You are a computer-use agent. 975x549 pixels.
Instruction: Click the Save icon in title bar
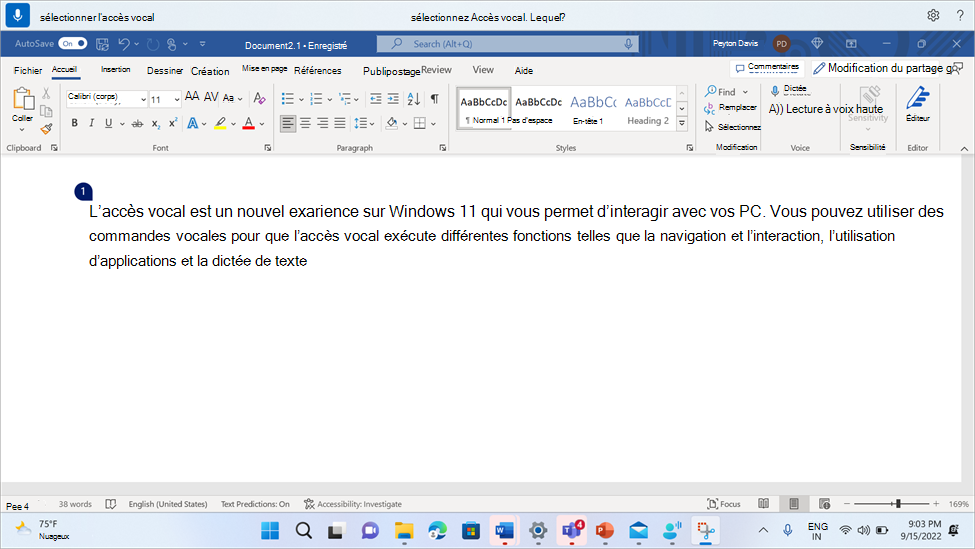[103, 44]
